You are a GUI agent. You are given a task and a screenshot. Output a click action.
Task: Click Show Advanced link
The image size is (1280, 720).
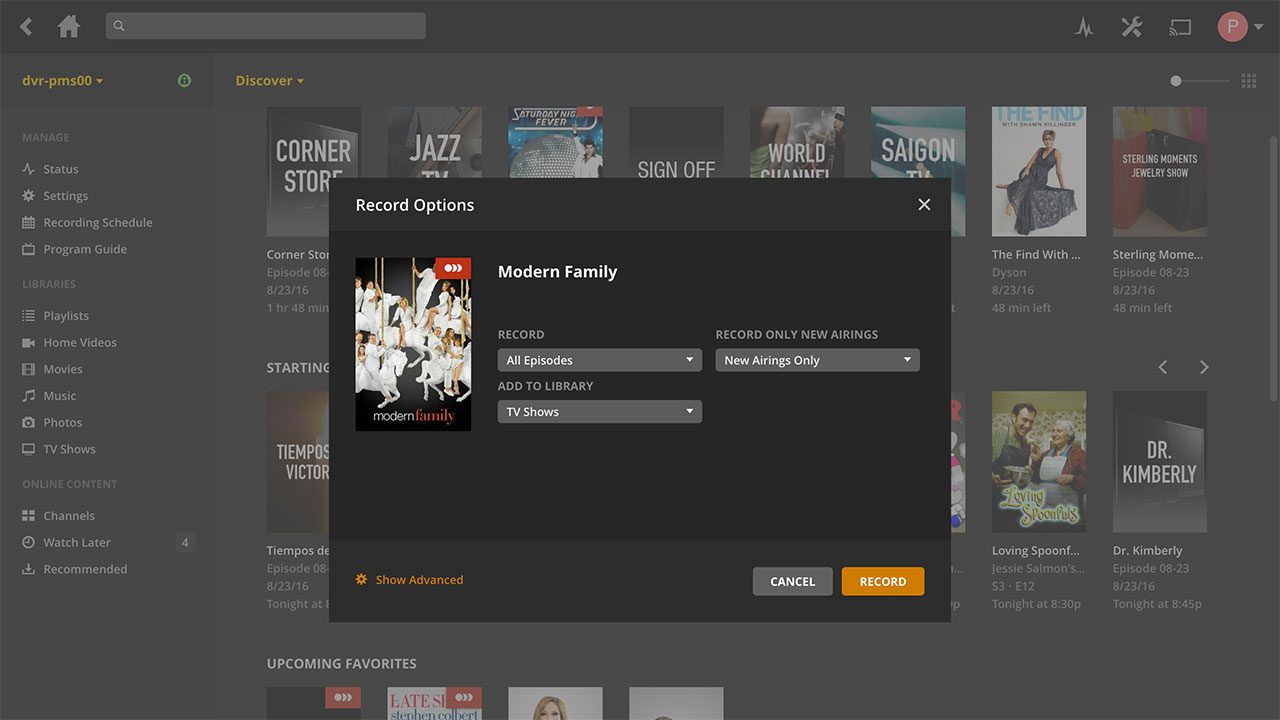click(419, 580)
